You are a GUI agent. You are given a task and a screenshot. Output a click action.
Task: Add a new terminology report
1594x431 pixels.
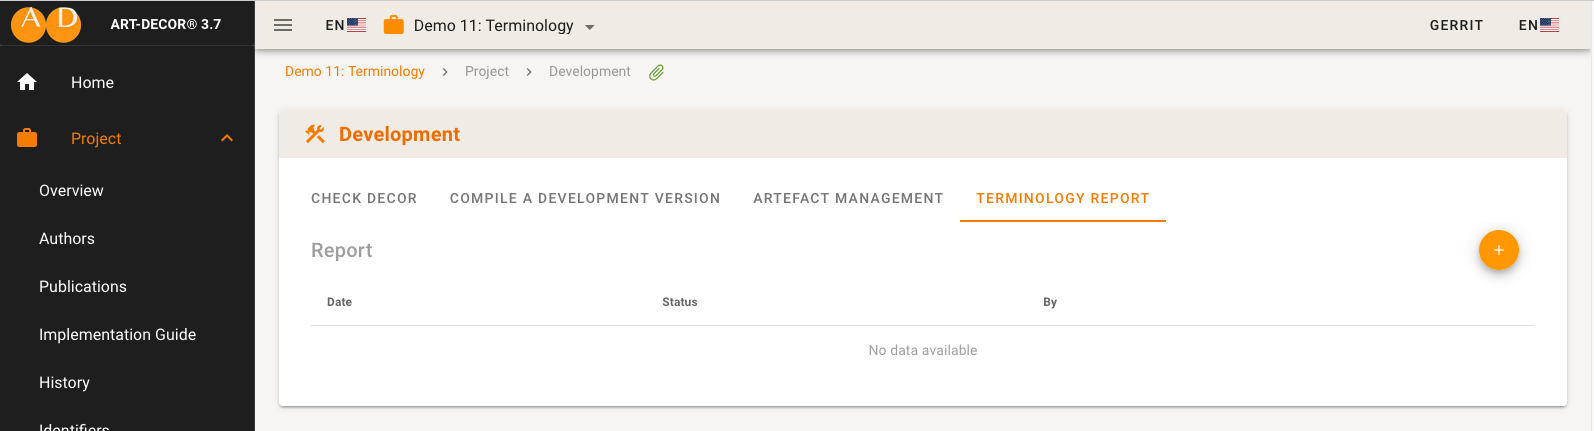click(x=1498, y=250)
